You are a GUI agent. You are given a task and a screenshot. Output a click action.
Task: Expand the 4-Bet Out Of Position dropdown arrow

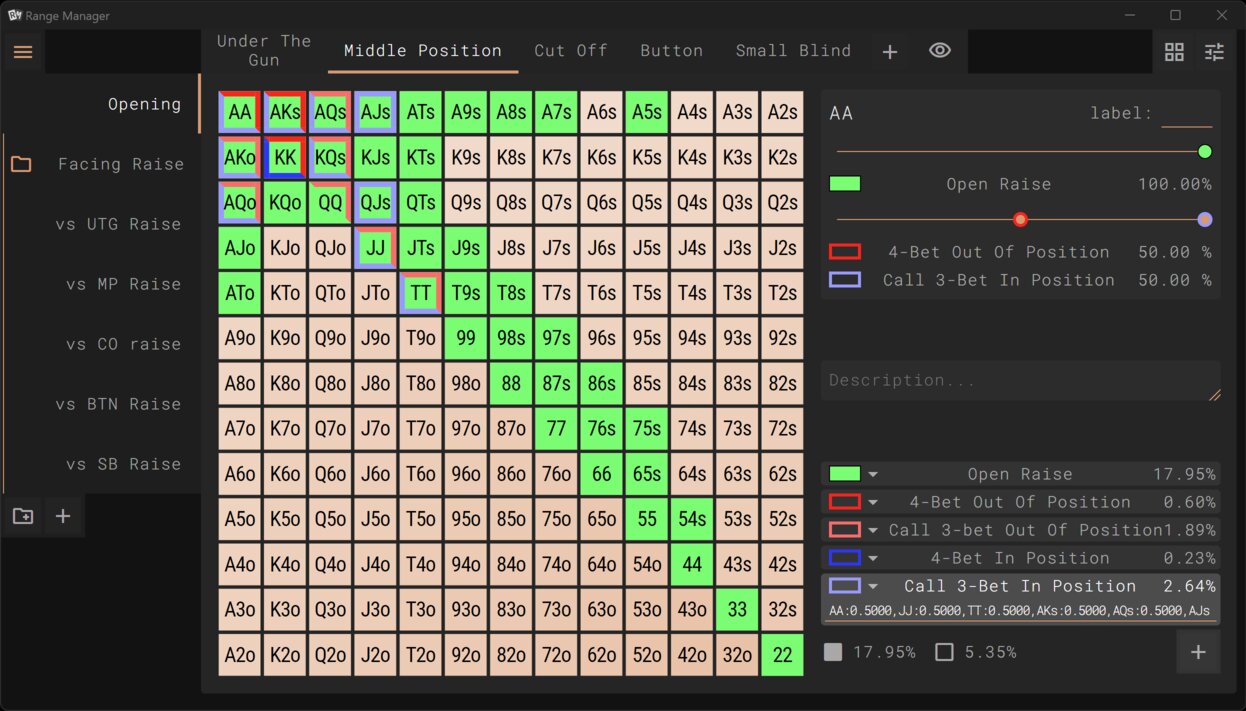tap(873, 503)
